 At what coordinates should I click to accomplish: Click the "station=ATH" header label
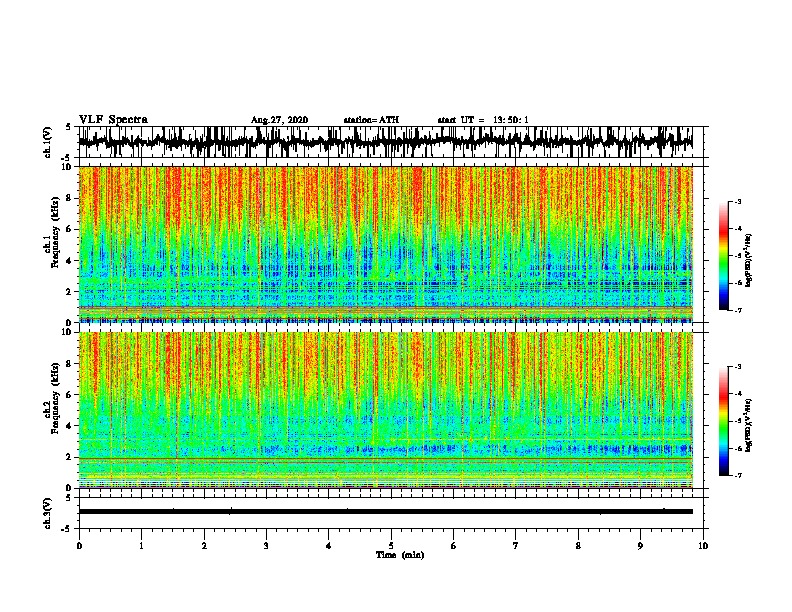tap(371, 120)
